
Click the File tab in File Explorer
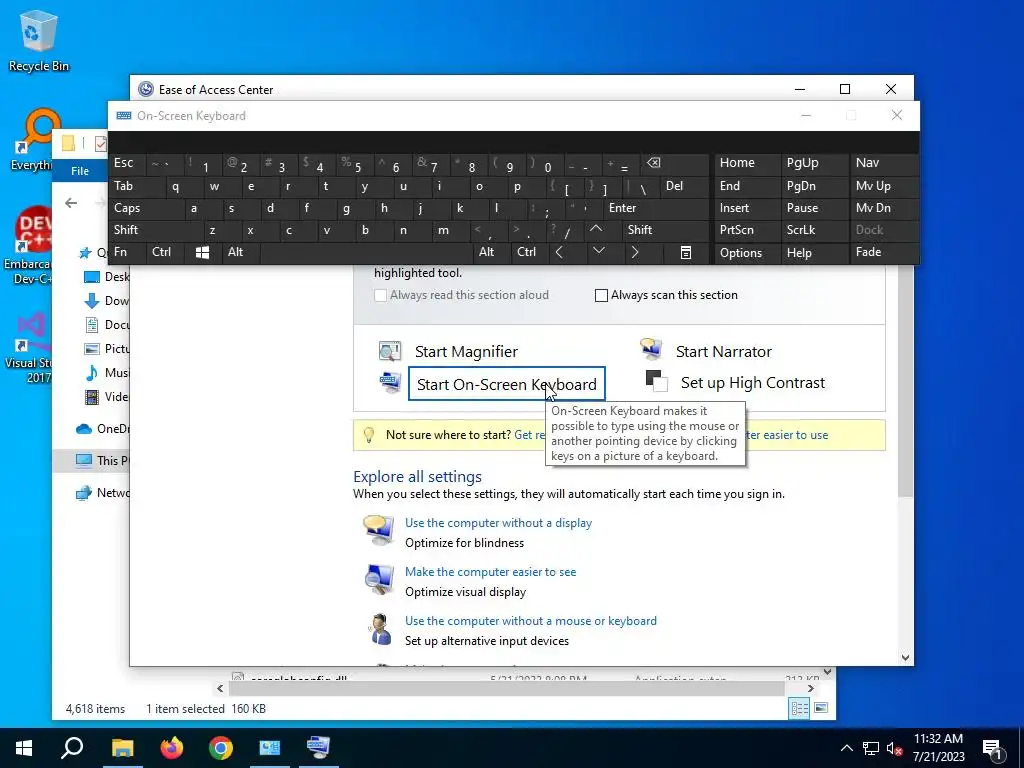coord(80,171)
